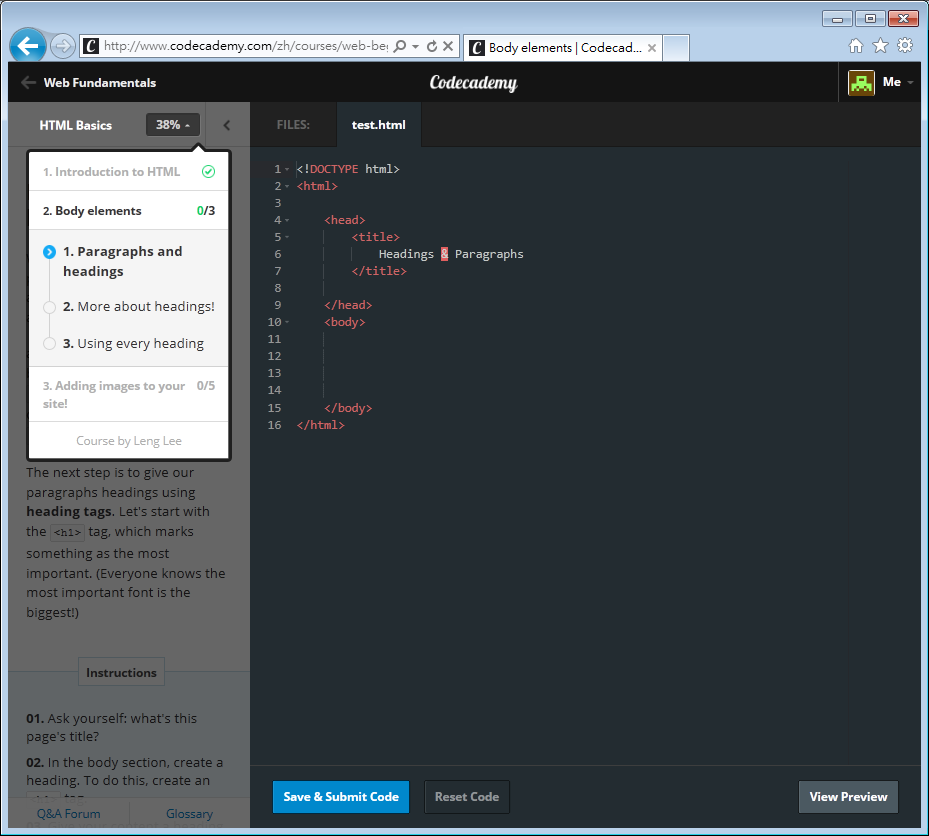Click the pixel avatar icon
Screen dimensions: 929x836
point(861,82)
